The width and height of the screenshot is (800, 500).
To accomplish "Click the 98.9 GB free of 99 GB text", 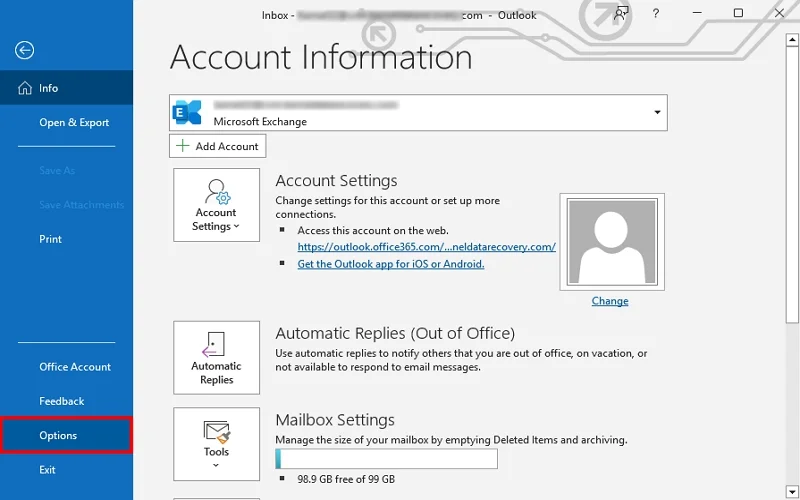I will point(346,479).
